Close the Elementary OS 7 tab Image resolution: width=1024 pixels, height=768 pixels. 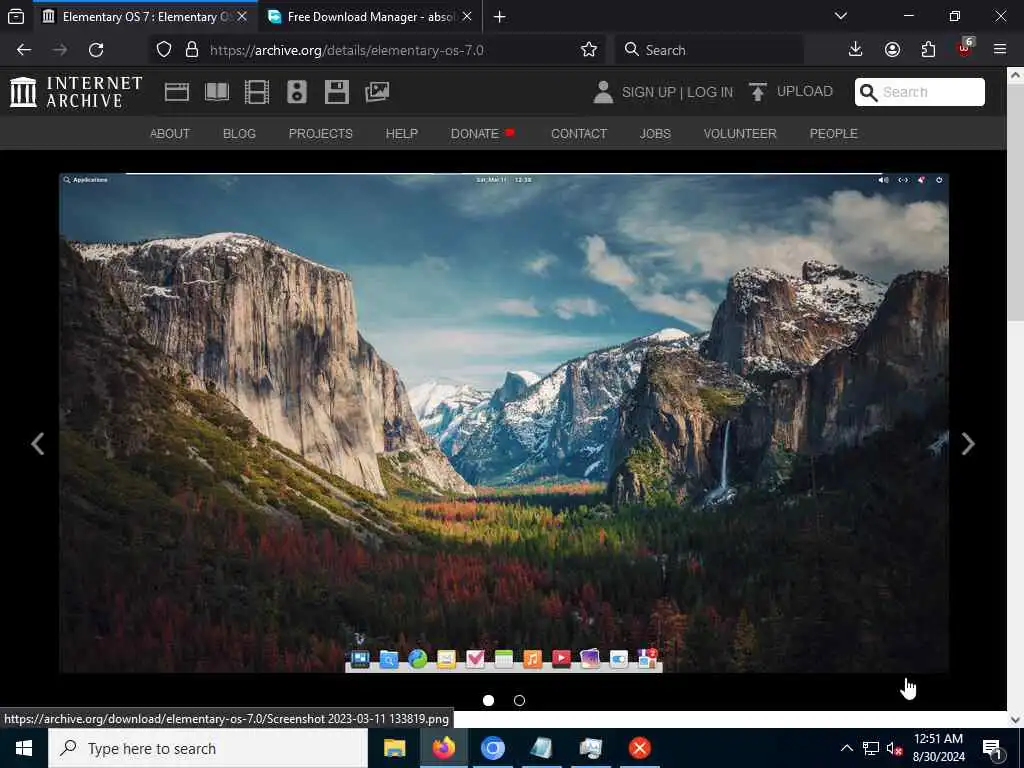[242, 16]
